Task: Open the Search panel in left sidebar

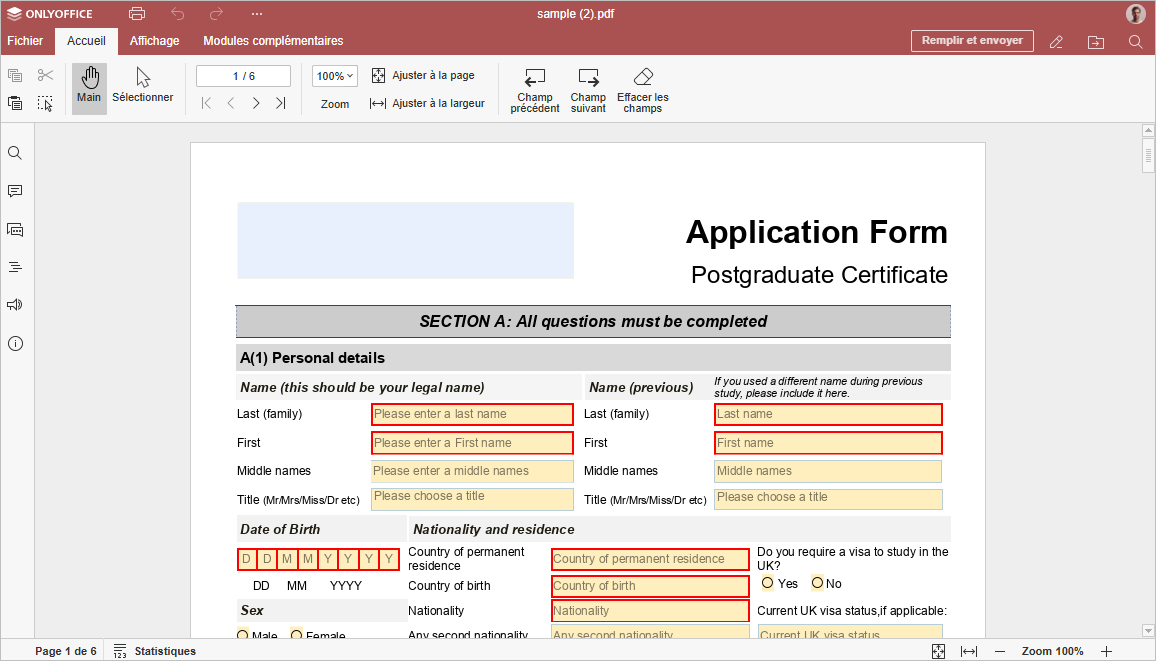Action: [x=15, y=153]
